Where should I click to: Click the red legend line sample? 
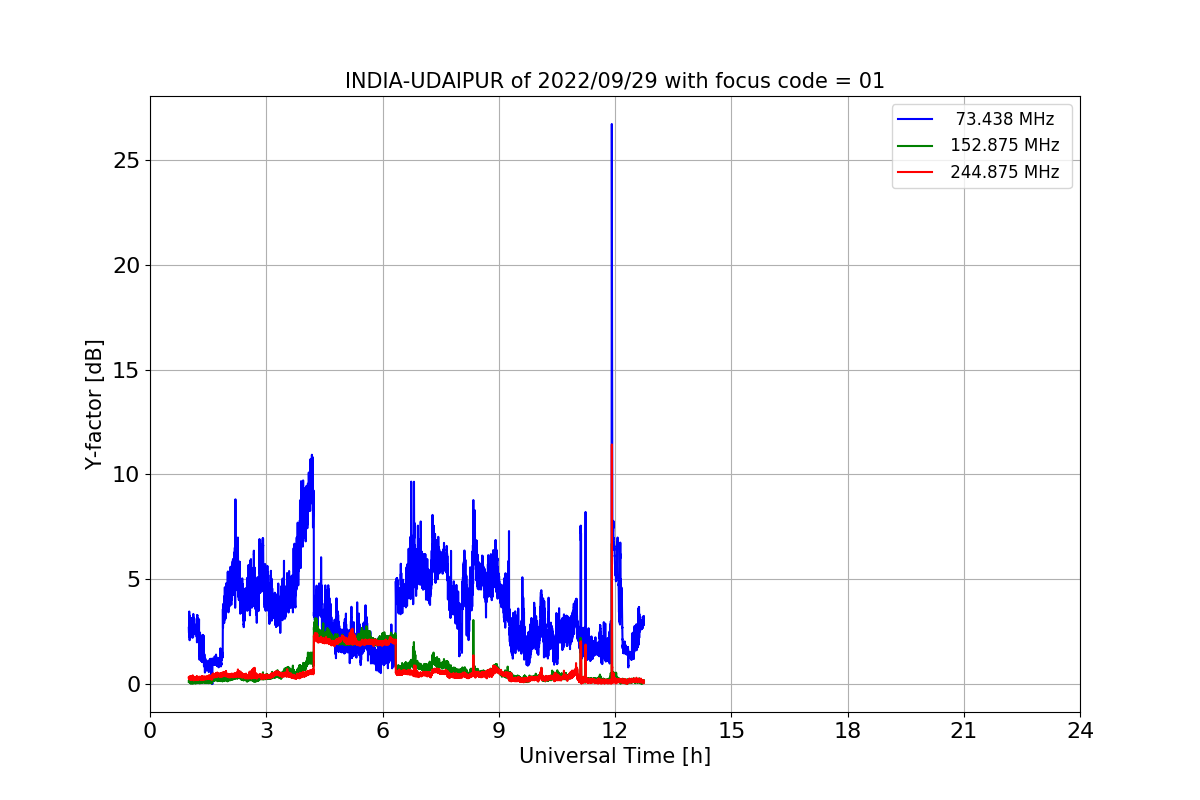(915, 172)
